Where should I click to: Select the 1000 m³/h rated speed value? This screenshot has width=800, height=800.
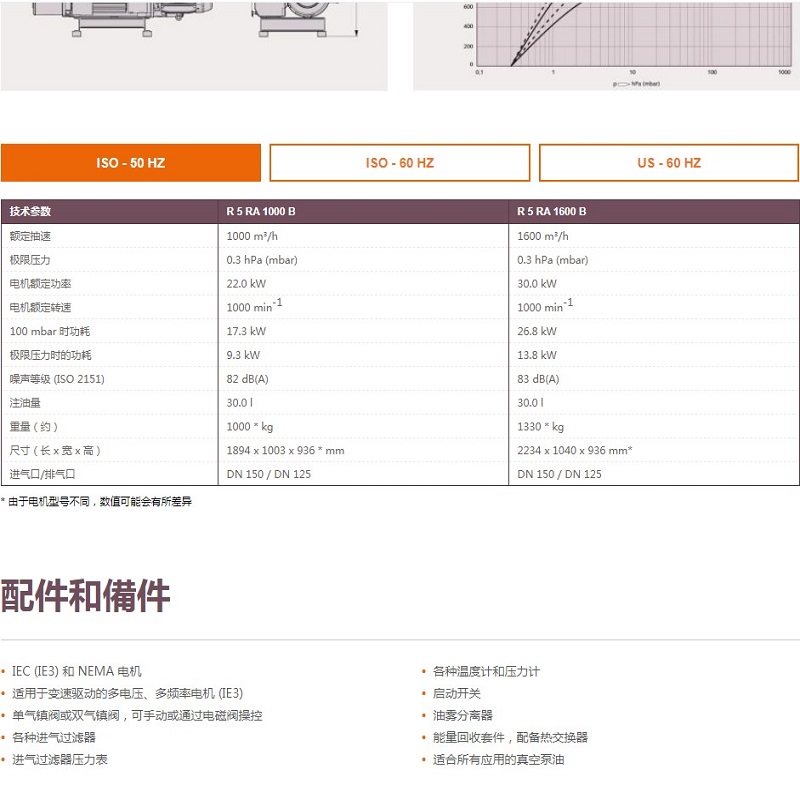click(252, 236)
